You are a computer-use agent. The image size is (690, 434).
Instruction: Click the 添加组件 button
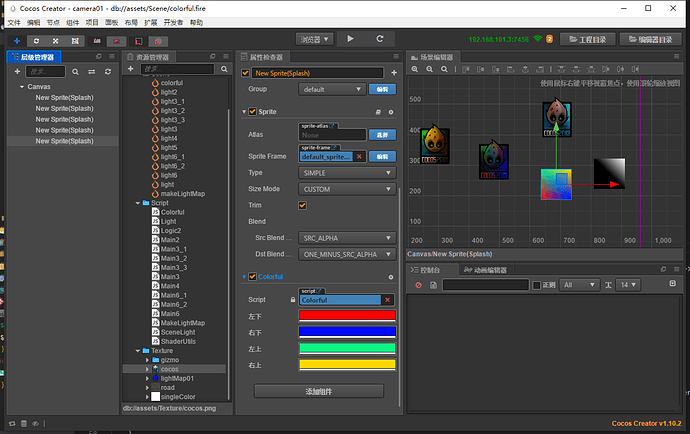320,391
